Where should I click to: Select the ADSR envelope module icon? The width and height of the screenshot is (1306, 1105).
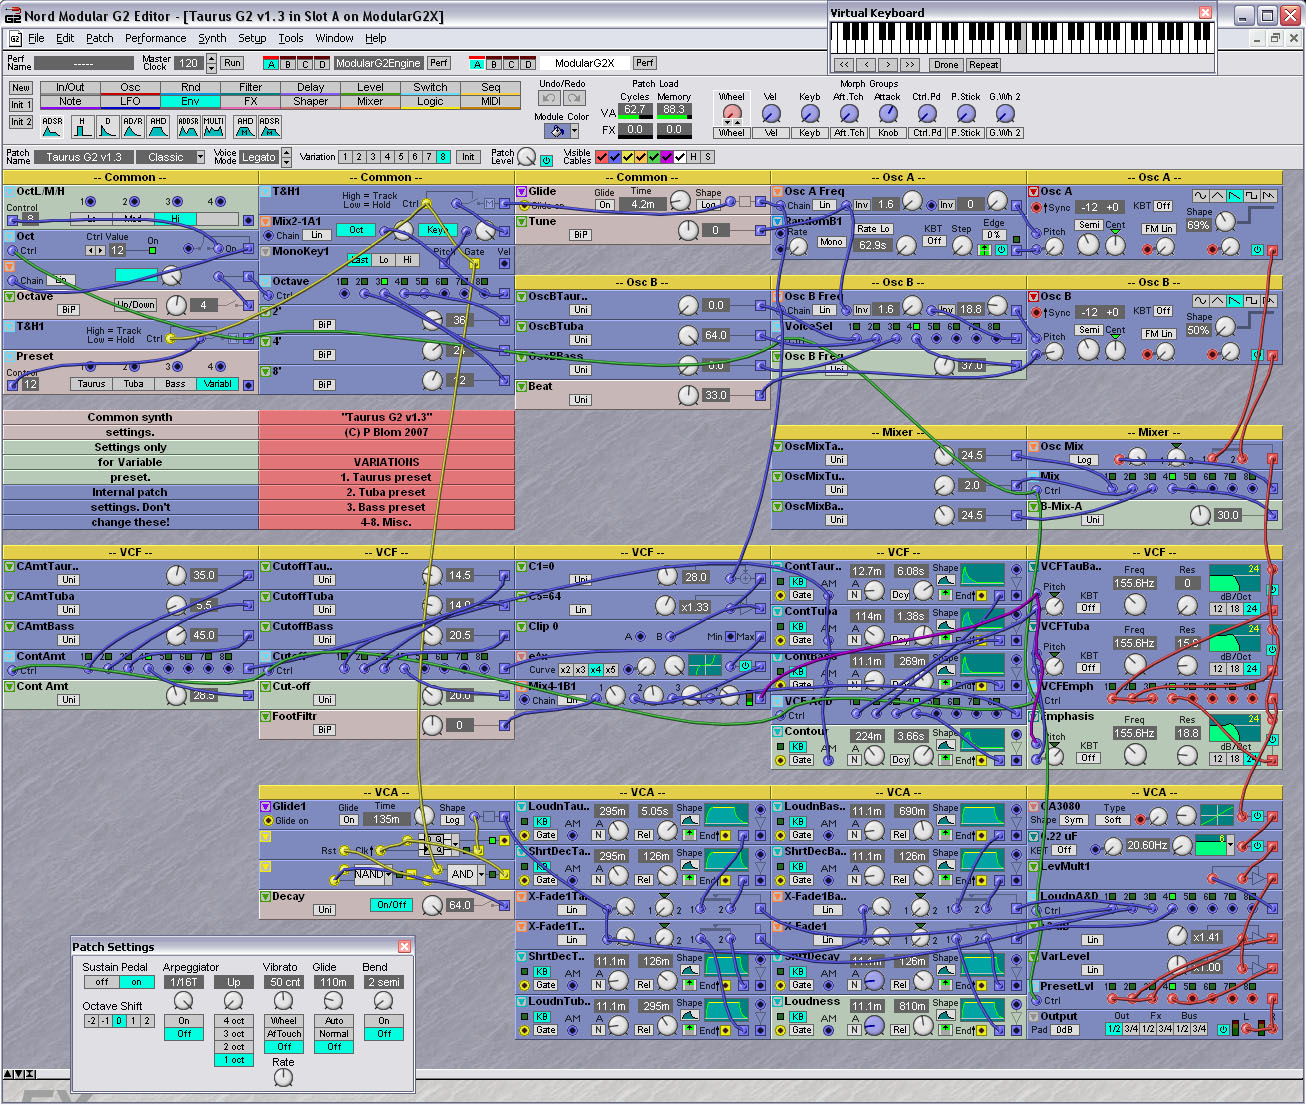(52, 127)
